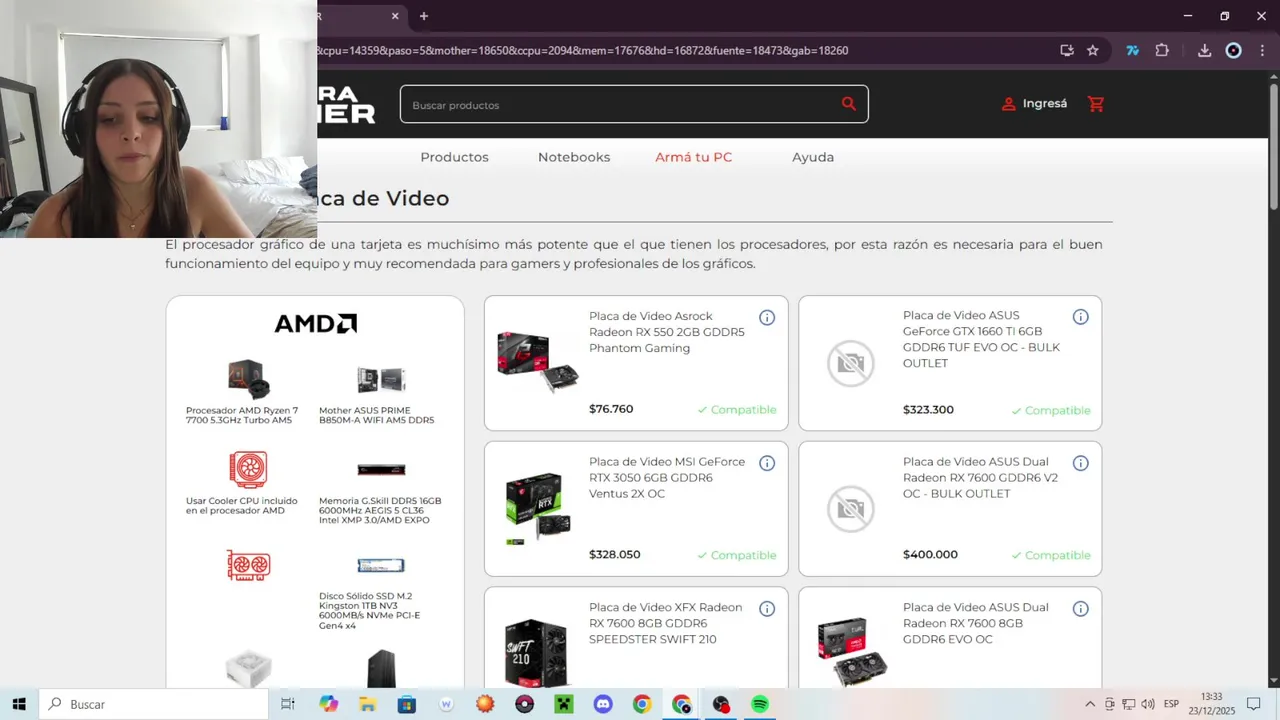Focus the Buscar productos search field
The width and height of the screenshot is (1280, 720).
click(x=634, y=104)
